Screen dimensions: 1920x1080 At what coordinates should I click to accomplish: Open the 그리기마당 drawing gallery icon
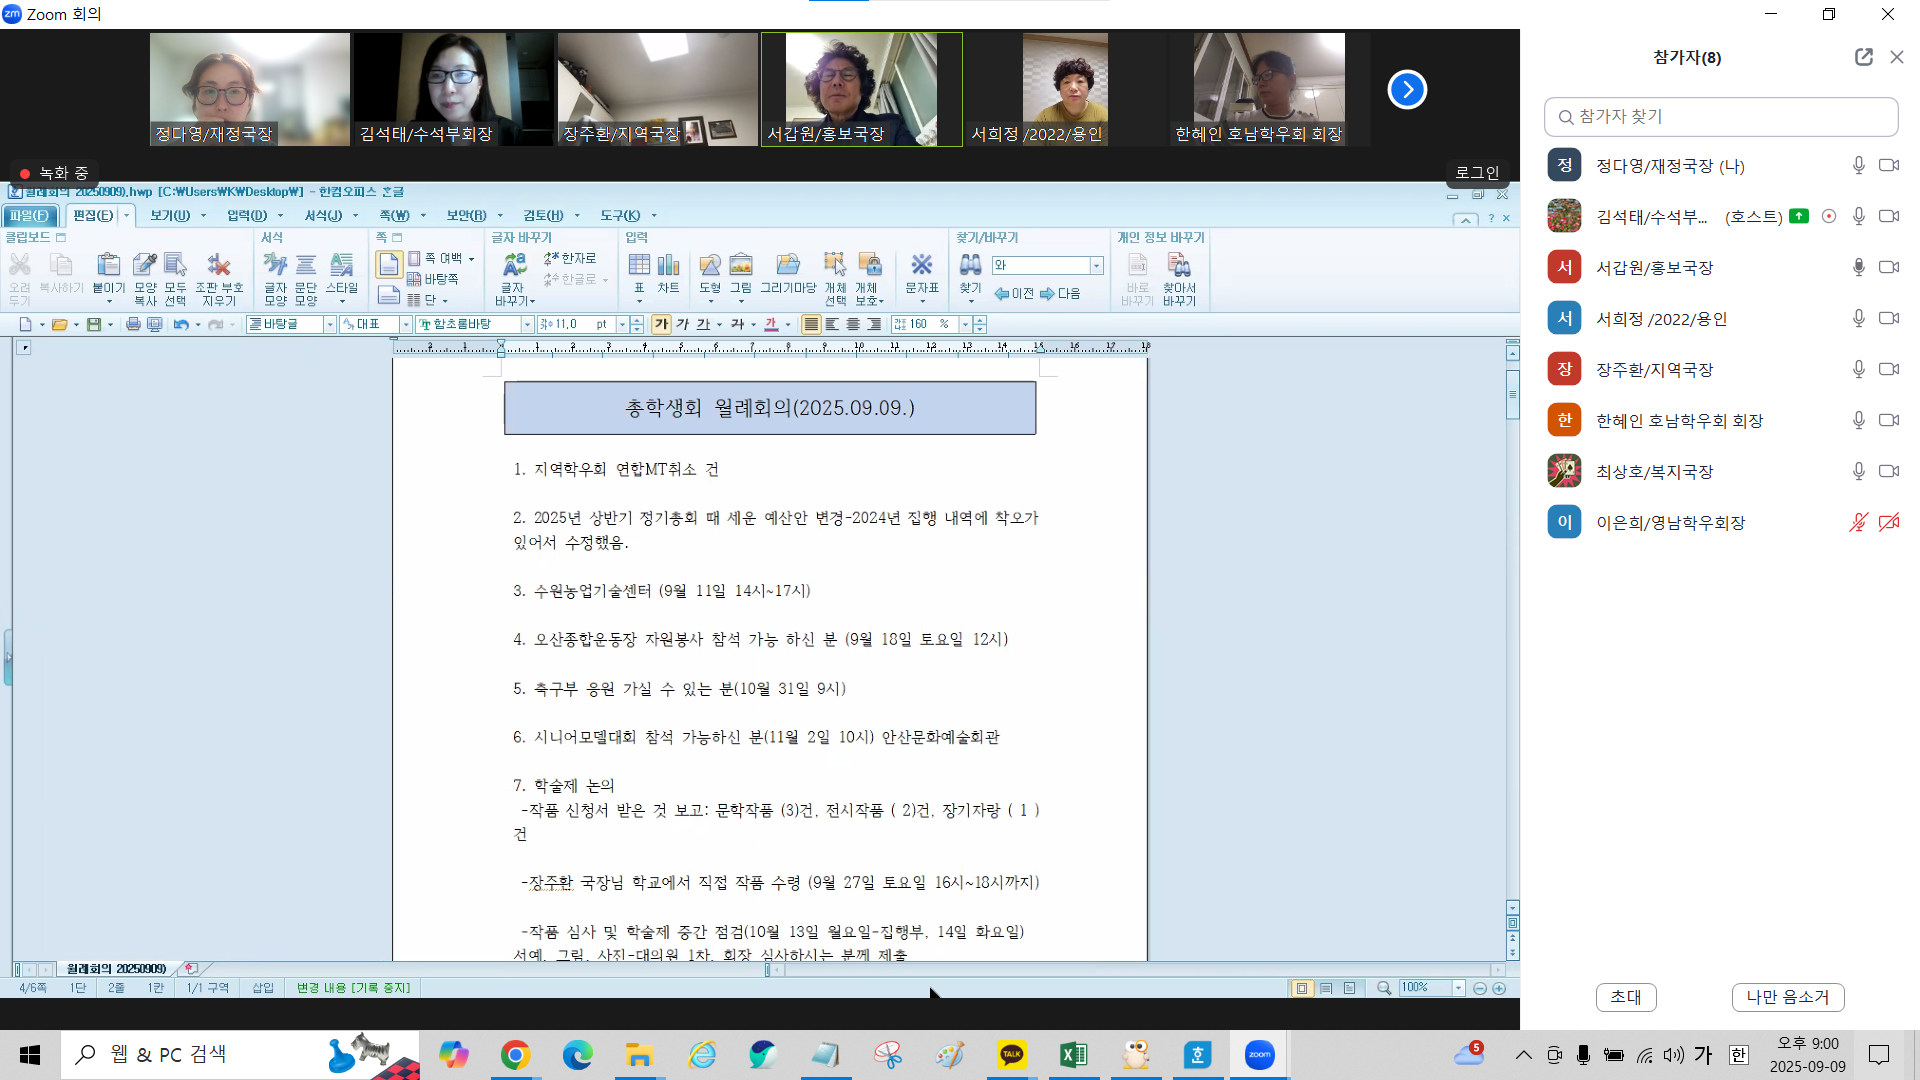pos(788,266)
